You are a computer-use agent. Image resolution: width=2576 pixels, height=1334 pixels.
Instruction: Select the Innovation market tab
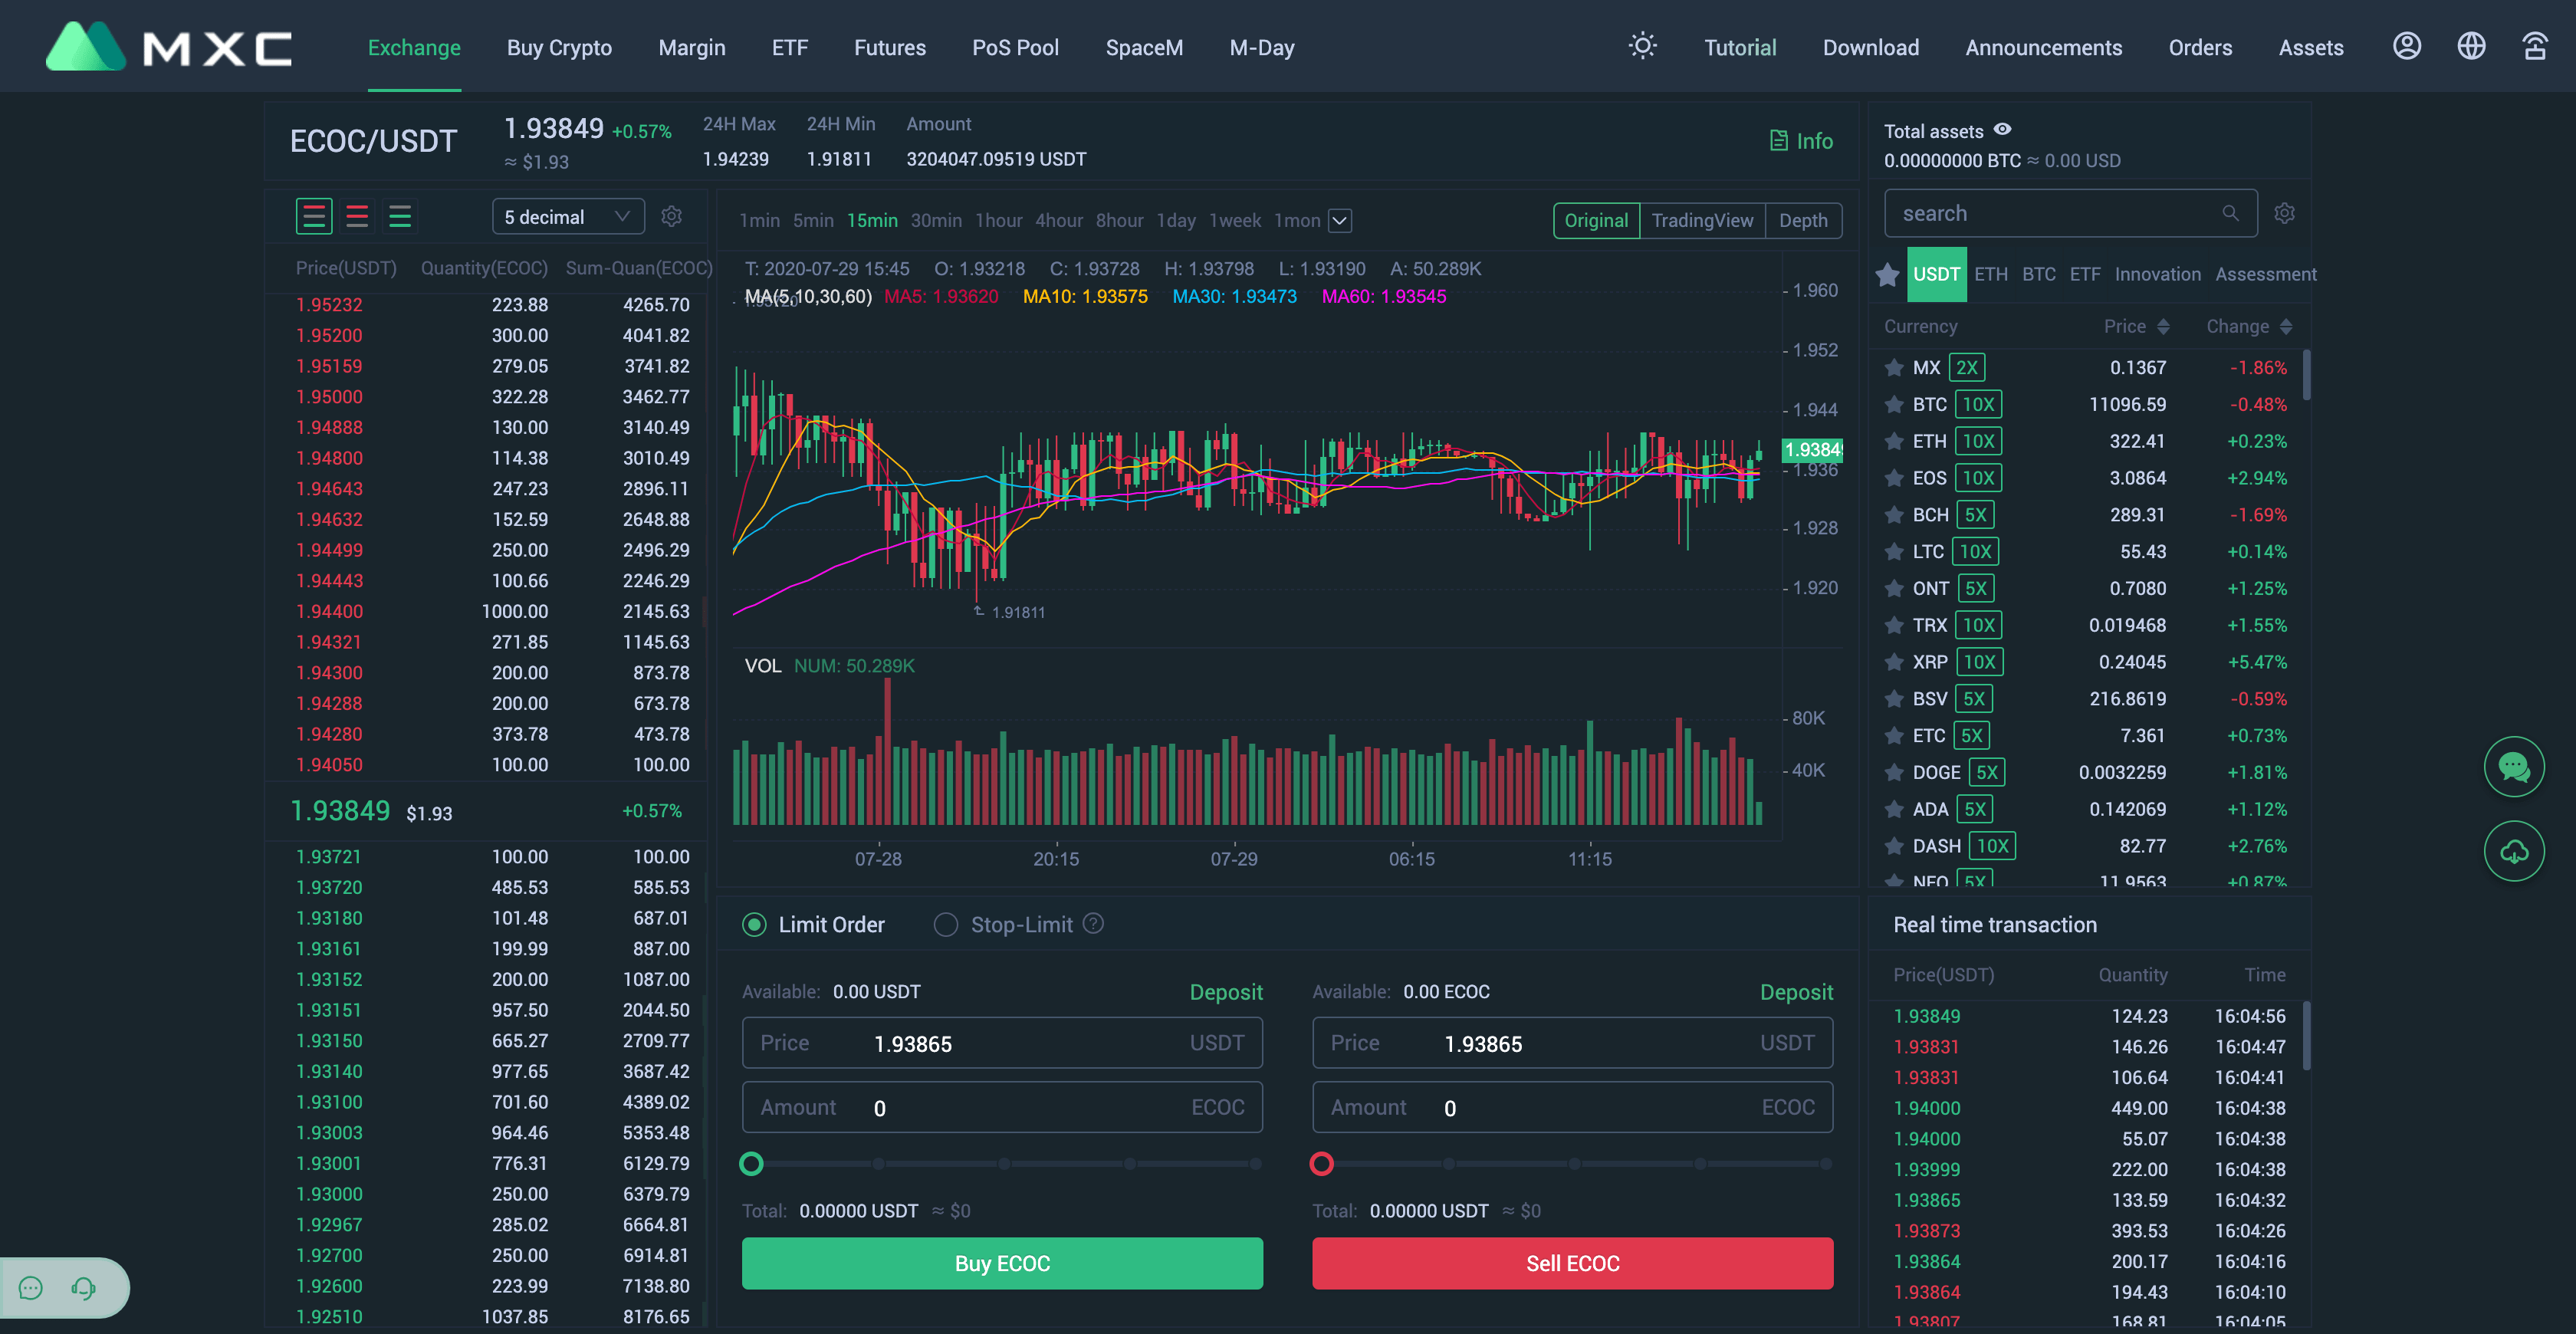click(2157, 274)
